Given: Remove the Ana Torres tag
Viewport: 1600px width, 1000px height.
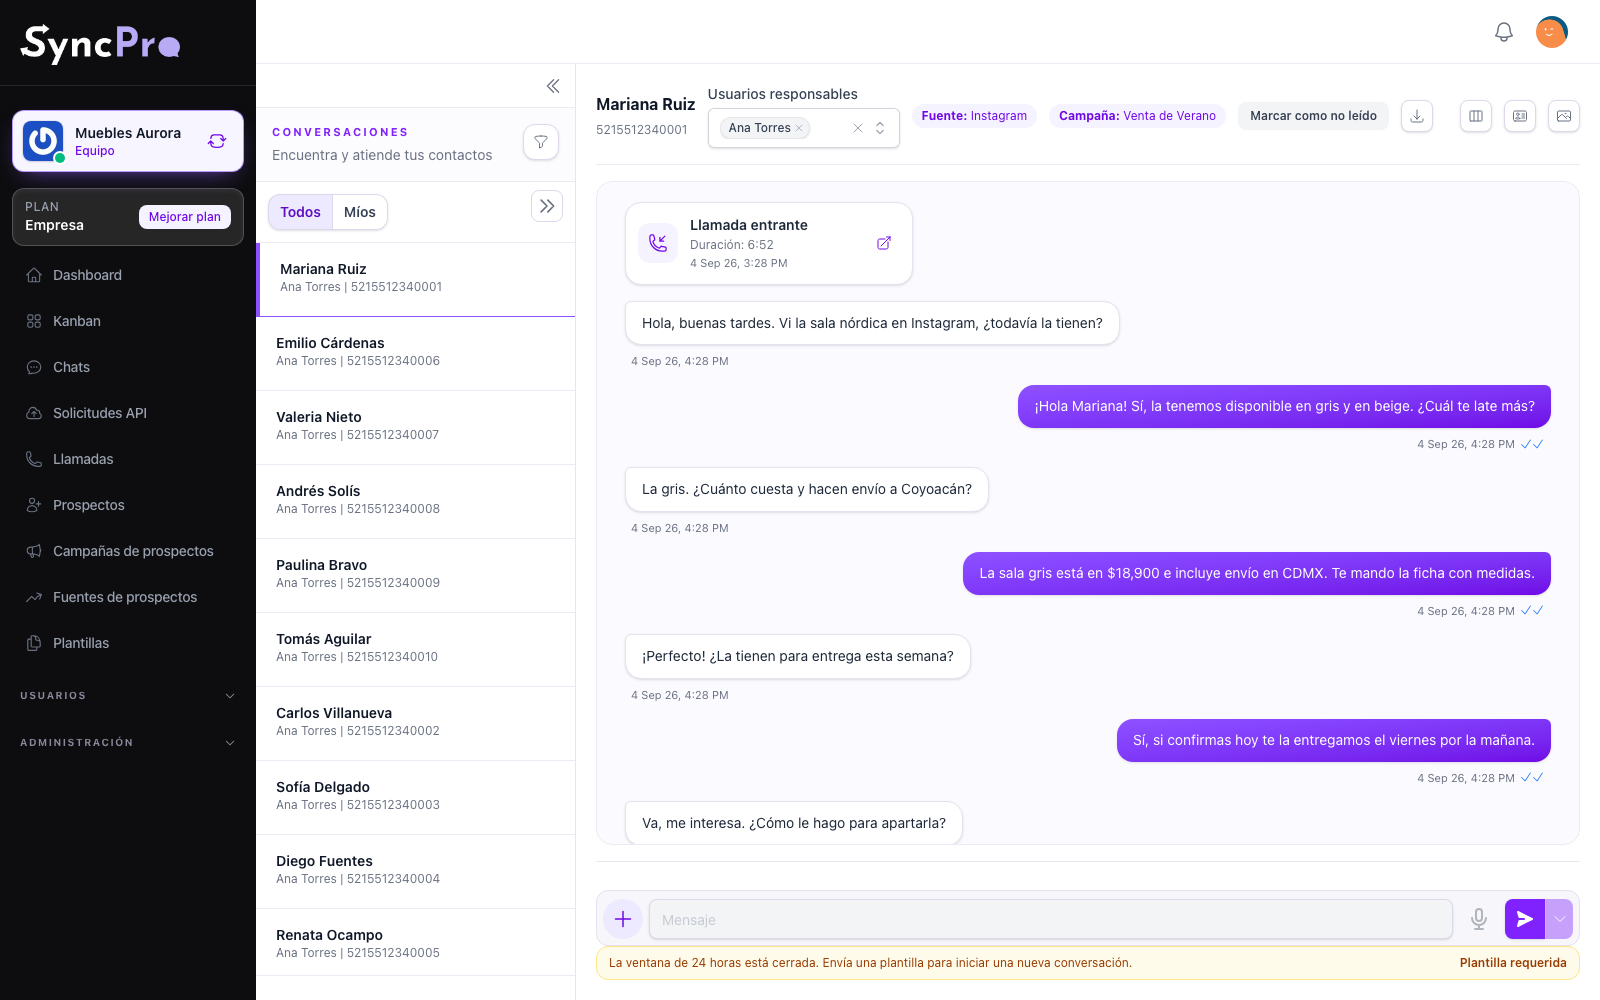Looking at the screenshot, I should point(799,128).
